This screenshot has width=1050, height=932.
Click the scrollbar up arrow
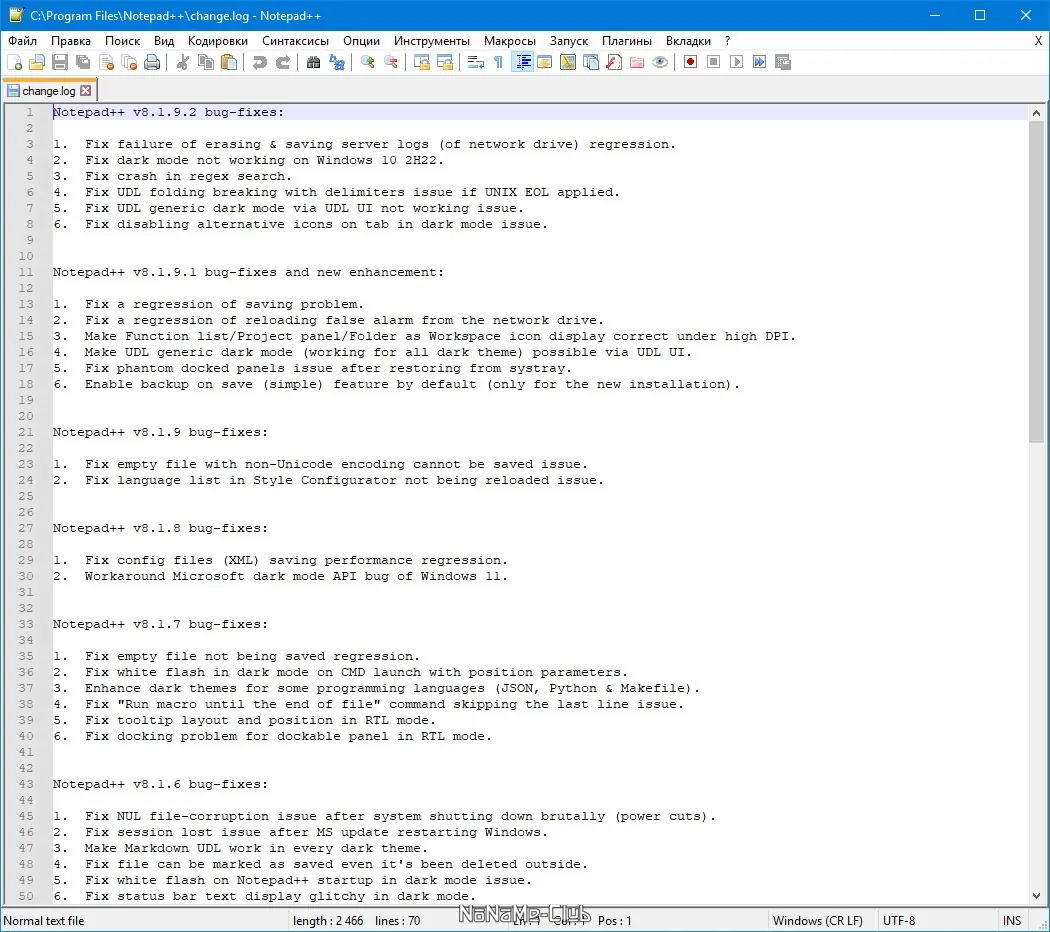click(1037, 113)
